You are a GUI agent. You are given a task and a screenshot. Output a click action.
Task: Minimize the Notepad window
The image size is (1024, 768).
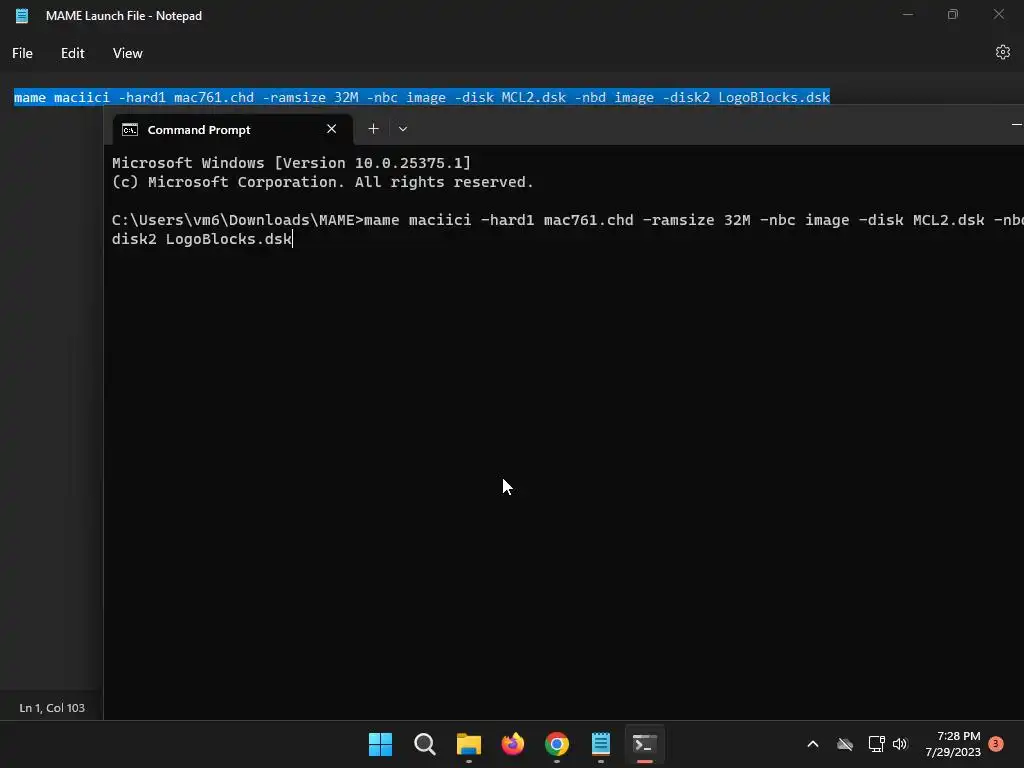pos(908,14)
